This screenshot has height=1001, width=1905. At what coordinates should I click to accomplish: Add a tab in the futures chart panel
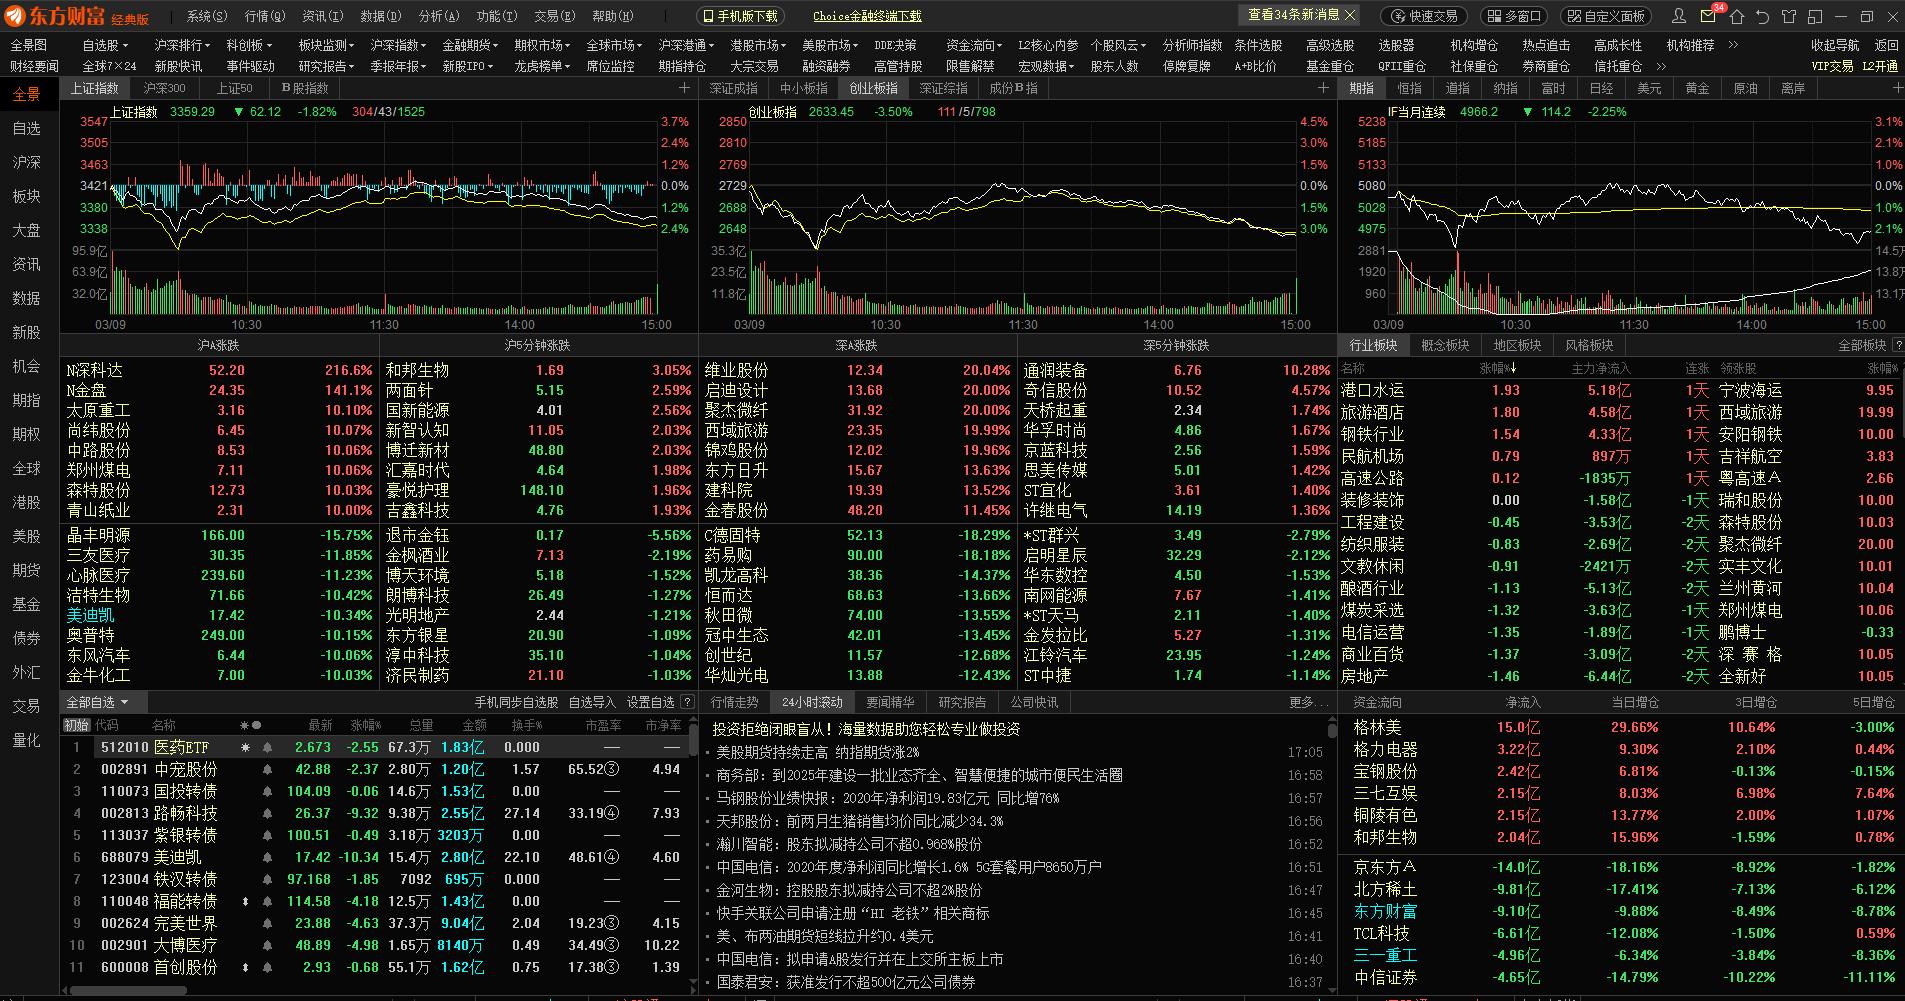(x=1897, y=88)
